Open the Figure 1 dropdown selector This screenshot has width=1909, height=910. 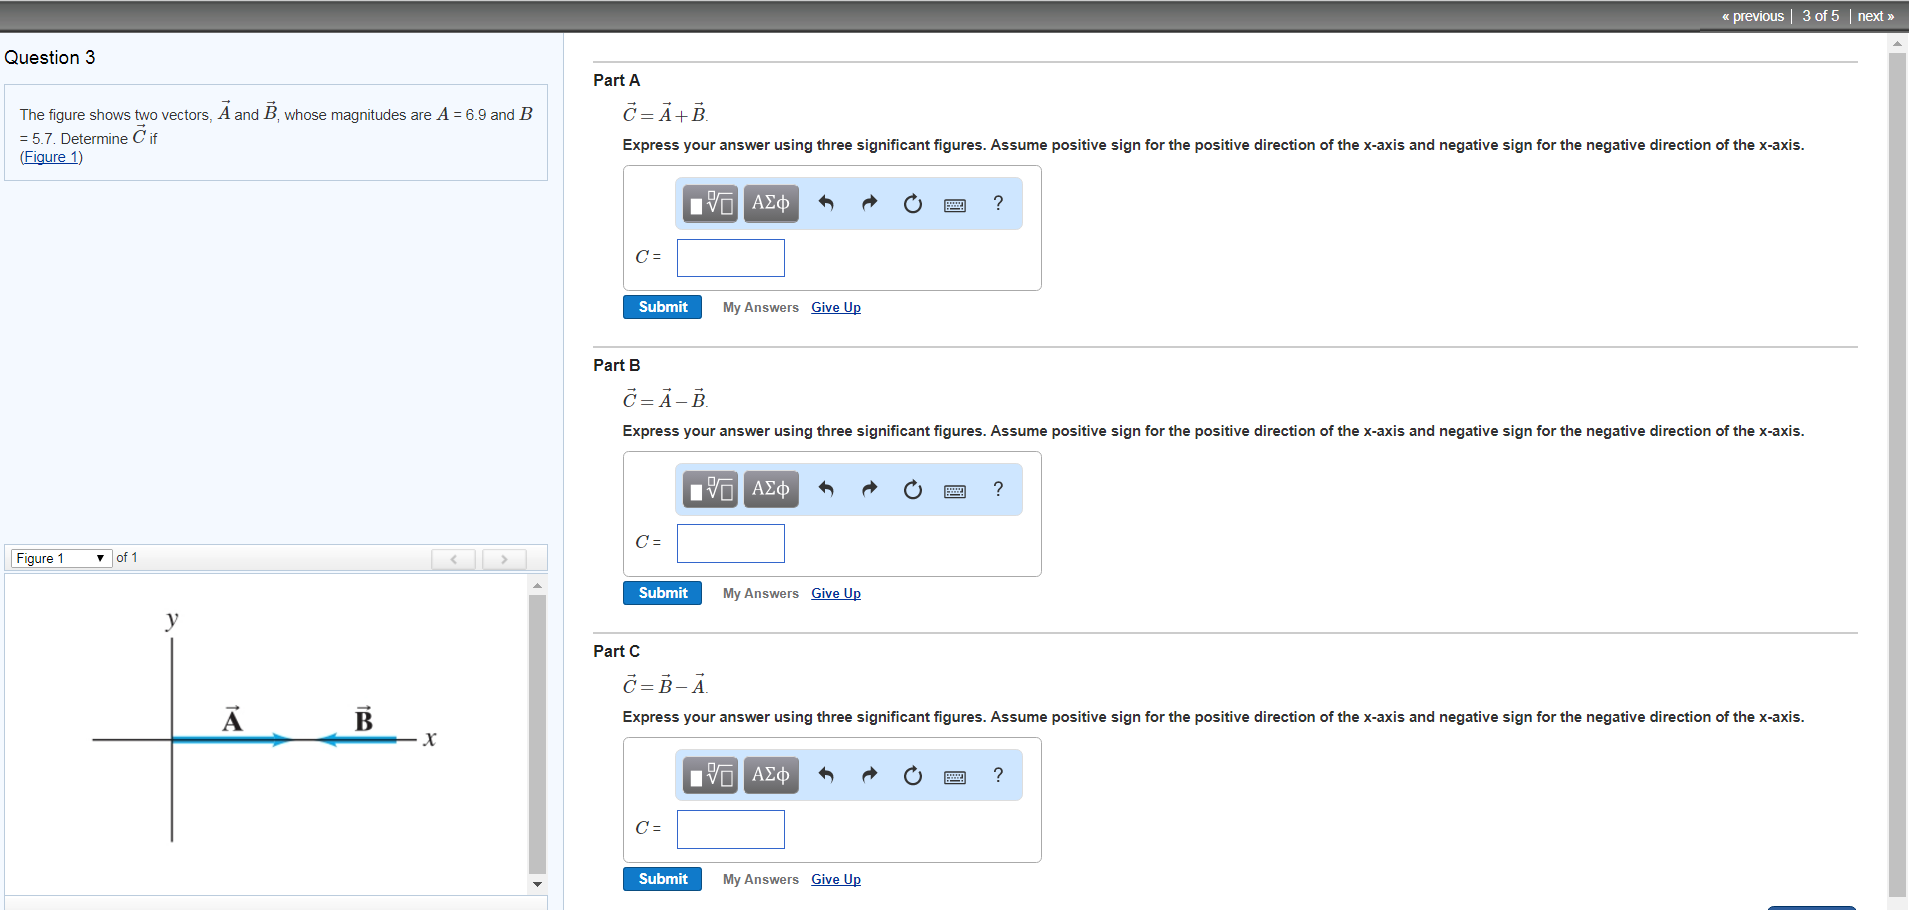click(60, 557)
